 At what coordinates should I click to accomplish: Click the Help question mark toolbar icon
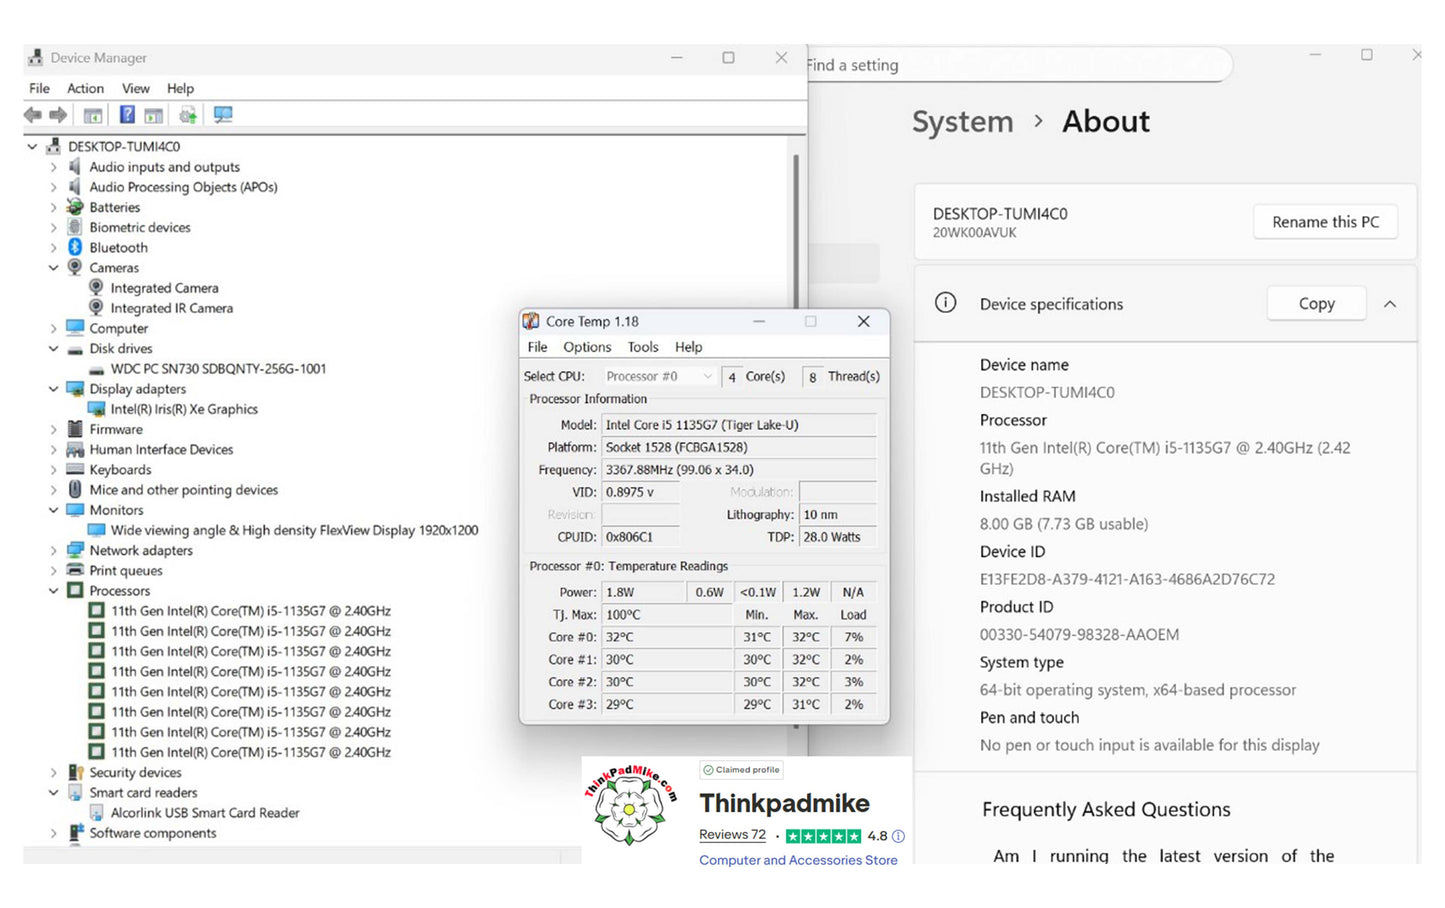click(127, 115)
